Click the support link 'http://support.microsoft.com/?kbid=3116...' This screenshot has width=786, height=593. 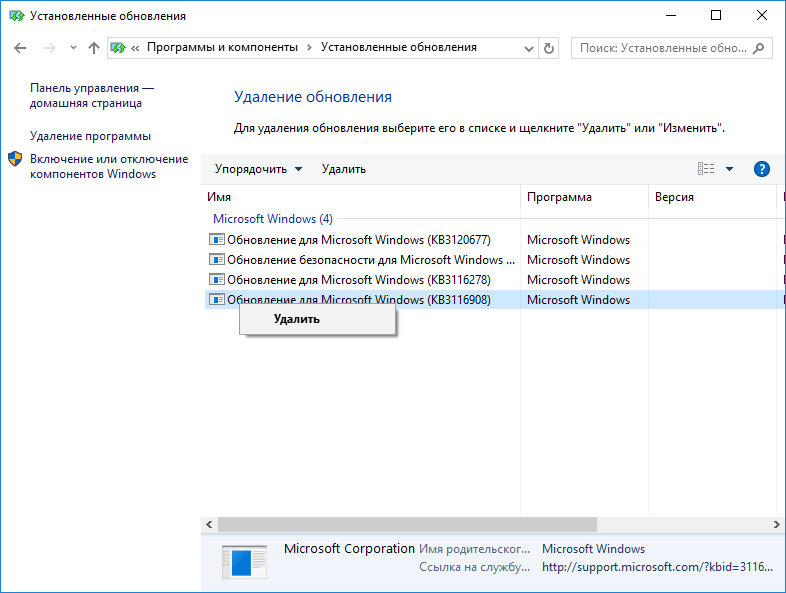click(657, 567)
